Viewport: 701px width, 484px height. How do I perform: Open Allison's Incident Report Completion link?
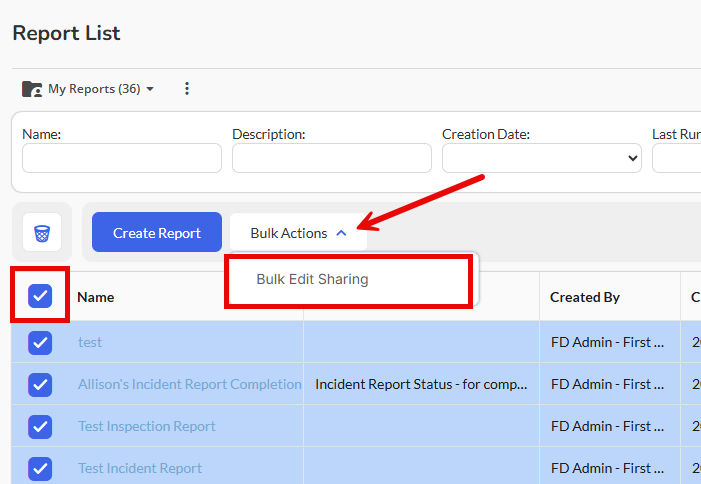pos(190,384)
